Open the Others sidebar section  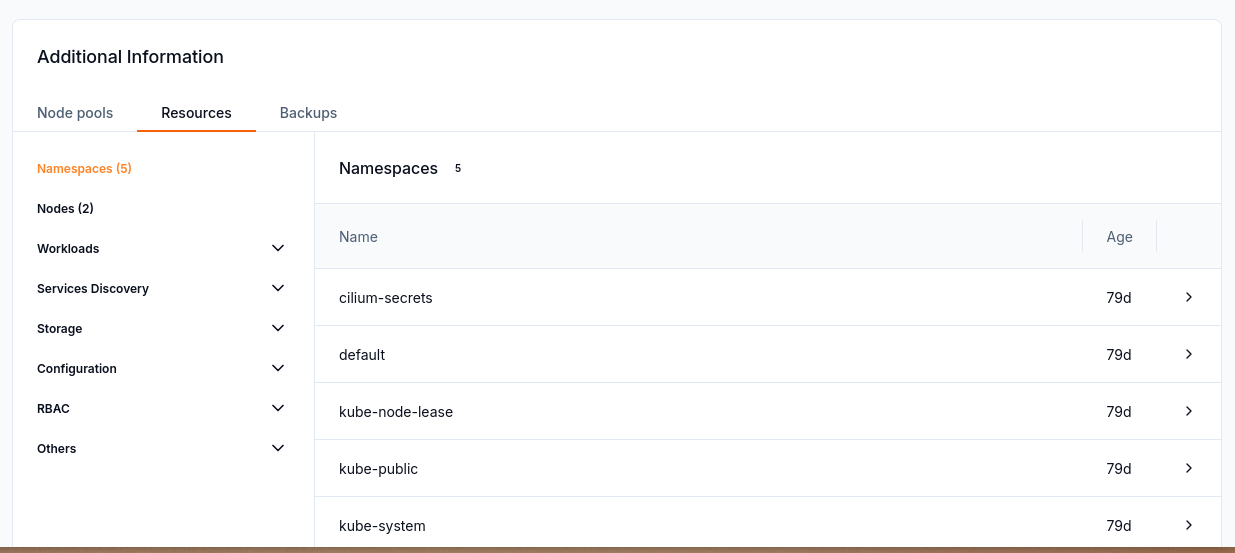click(x=57, y=449)
